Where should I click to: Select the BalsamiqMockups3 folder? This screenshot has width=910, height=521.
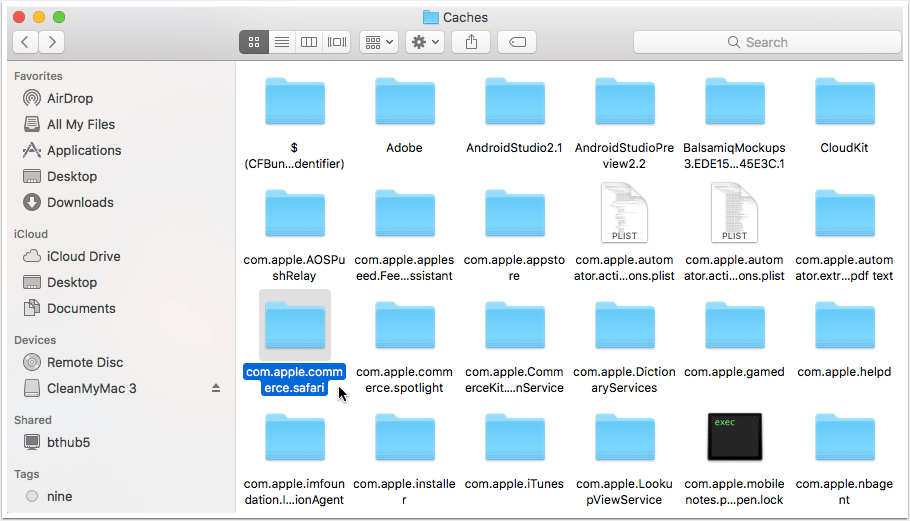point(735,102)
